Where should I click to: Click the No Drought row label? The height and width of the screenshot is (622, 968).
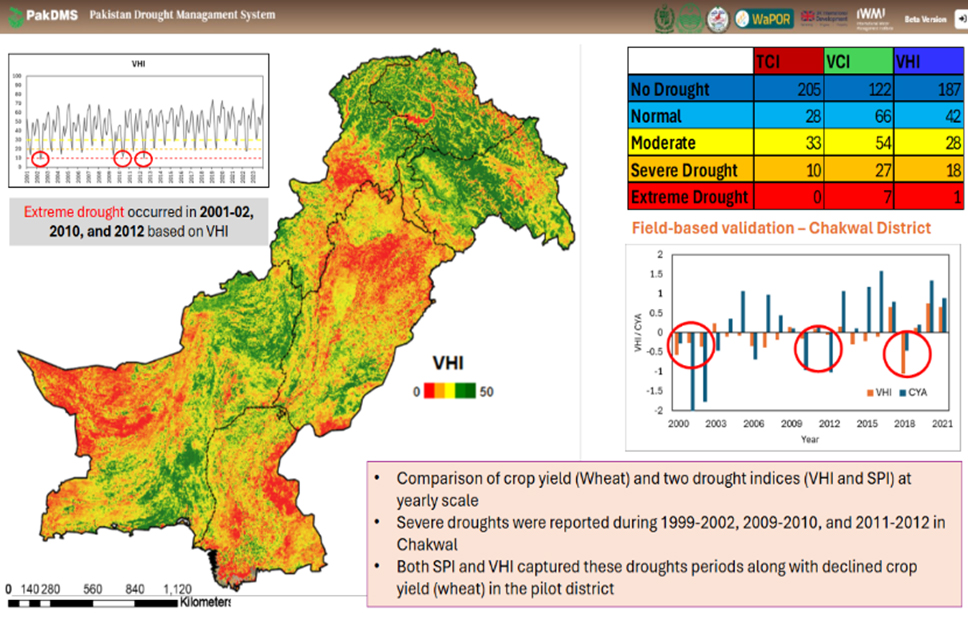tap(670, 89)
